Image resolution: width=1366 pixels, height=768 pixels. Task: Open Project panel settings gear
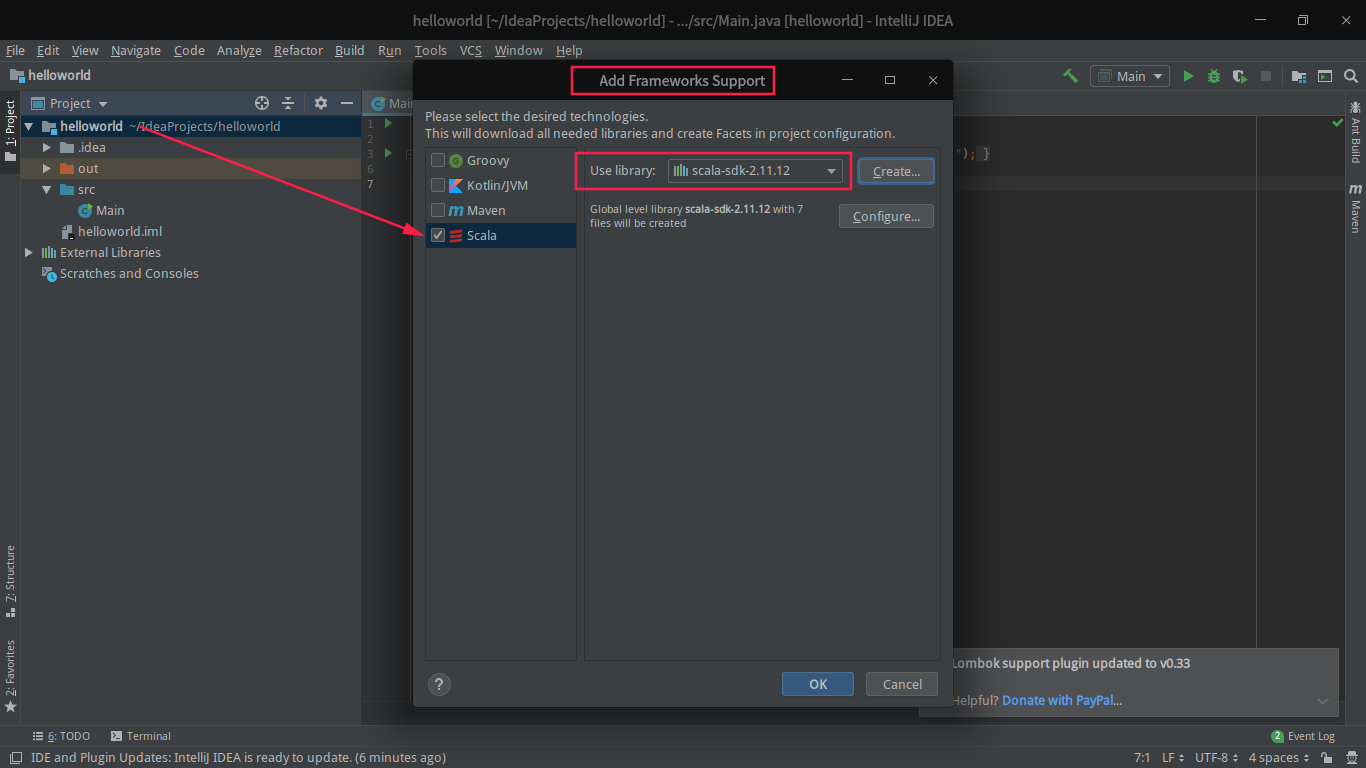[321, 103]
